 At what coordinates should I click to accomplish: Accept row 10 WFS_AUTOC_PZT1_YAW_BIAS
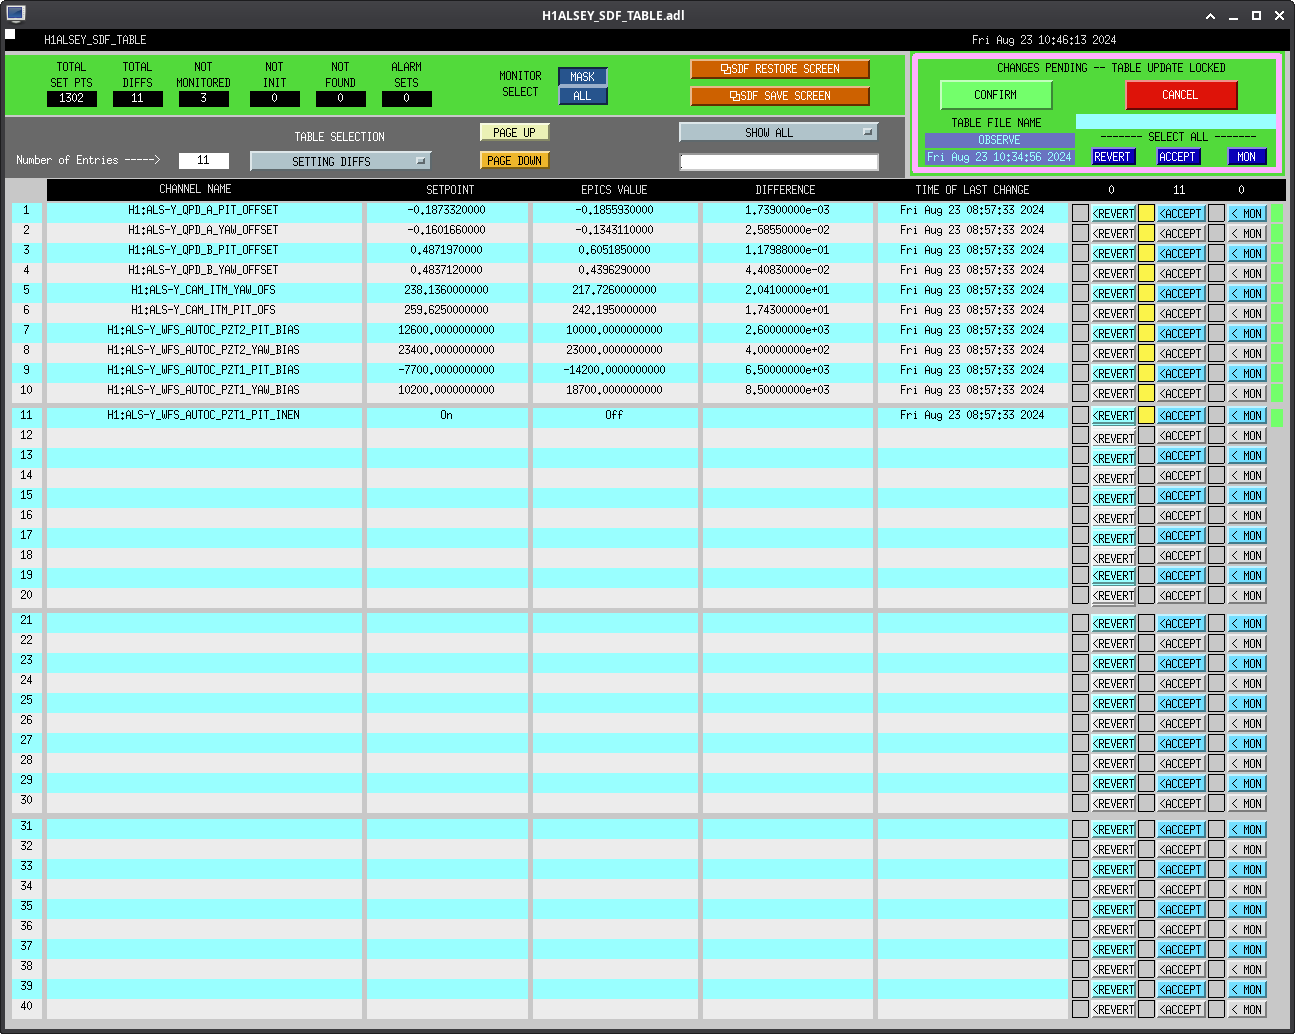pyautogui.click(x=1181, y=393)
